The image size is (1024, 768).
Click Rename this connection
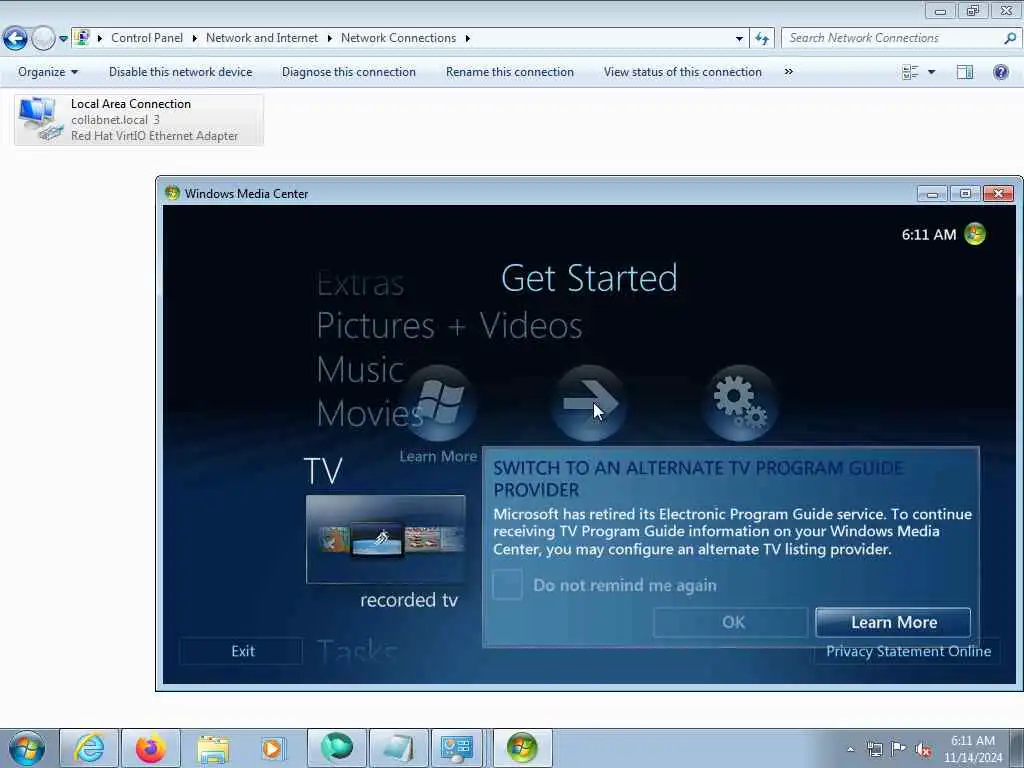[x=509, y=72]
